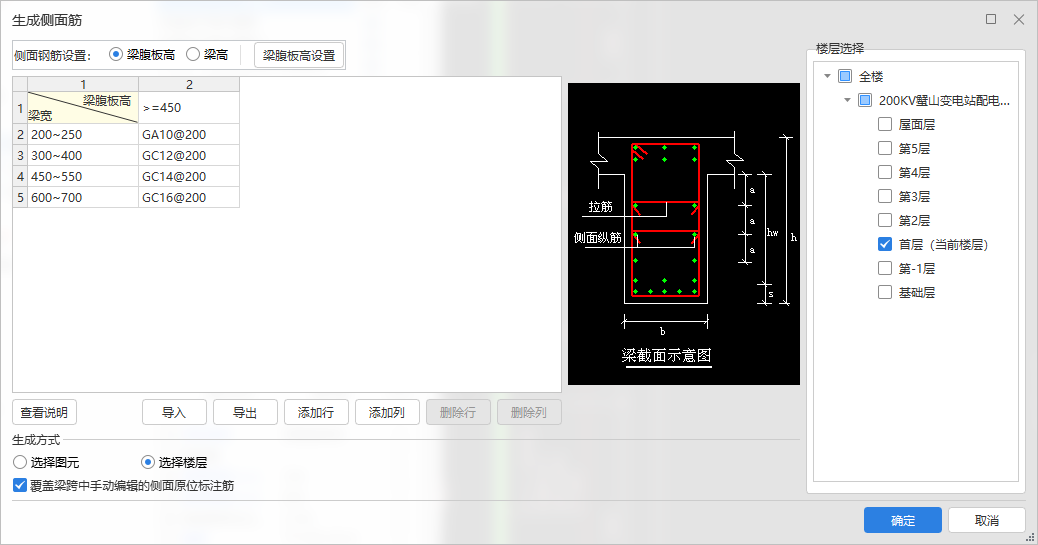1038x545 pixels.
Task: Check the 第3层 floor checkbox
Action: point(884,196)
